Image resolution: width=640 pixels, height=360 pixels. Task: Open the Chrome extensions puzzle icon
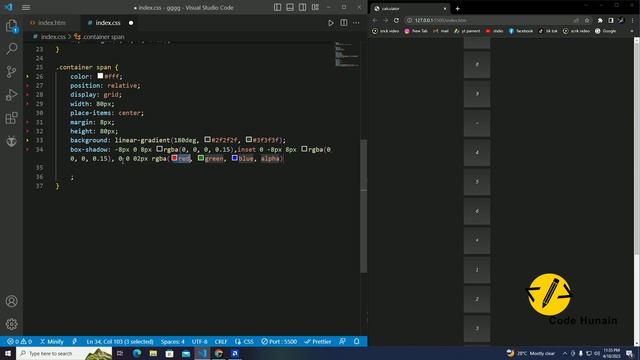600,20
